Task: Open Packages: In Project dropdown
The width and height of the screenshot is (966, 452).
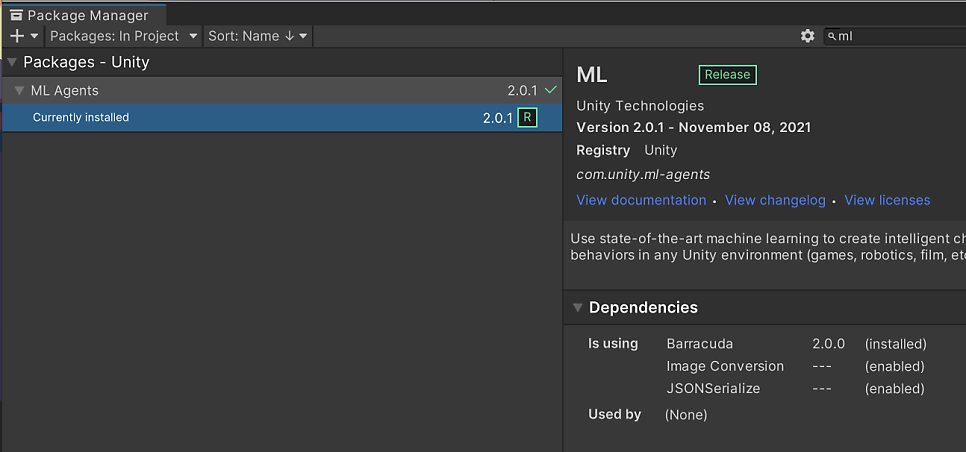Action: (x=124, y=36)
